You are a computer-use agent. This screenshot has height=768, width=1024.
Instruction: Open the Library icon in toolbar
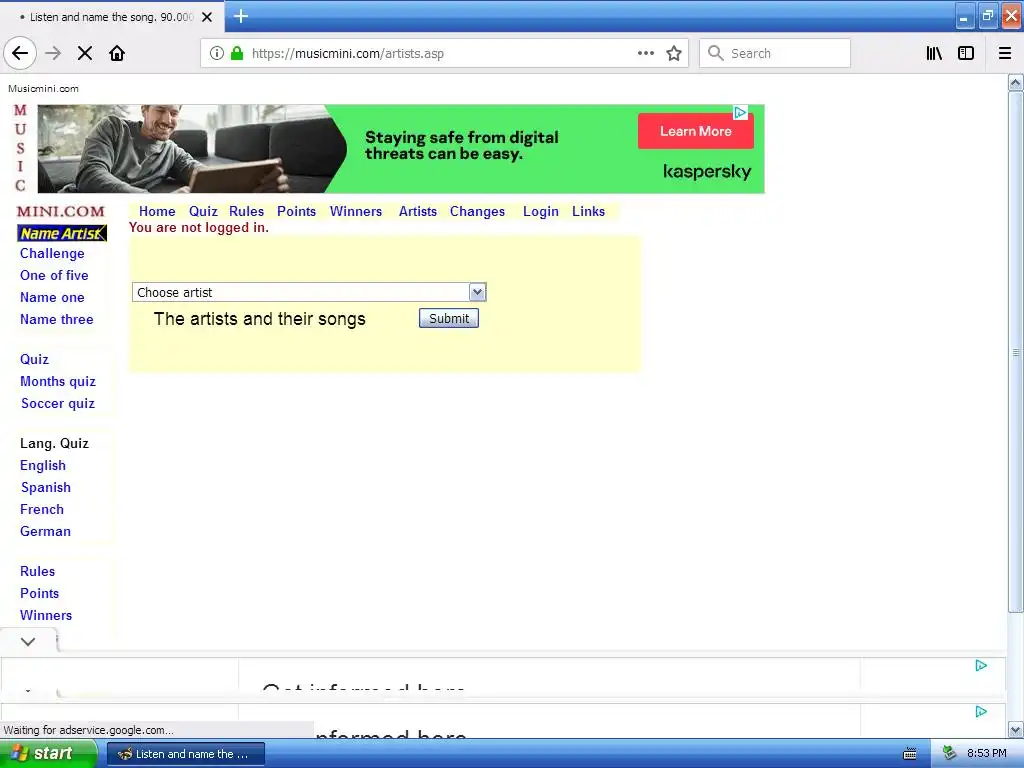(934, 54)
